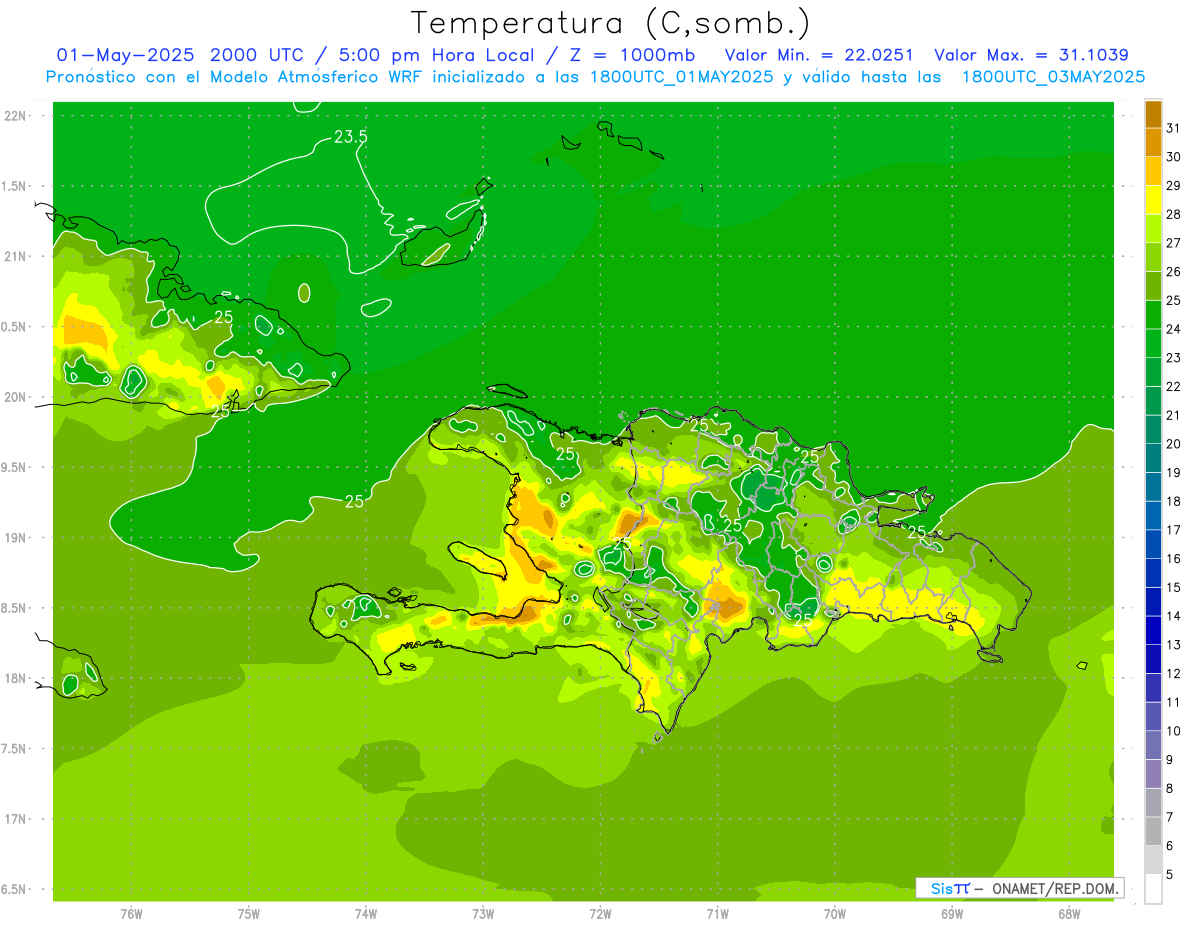Click the '17N' latitude axis label
1200x927 pixels.
(15, 819)
